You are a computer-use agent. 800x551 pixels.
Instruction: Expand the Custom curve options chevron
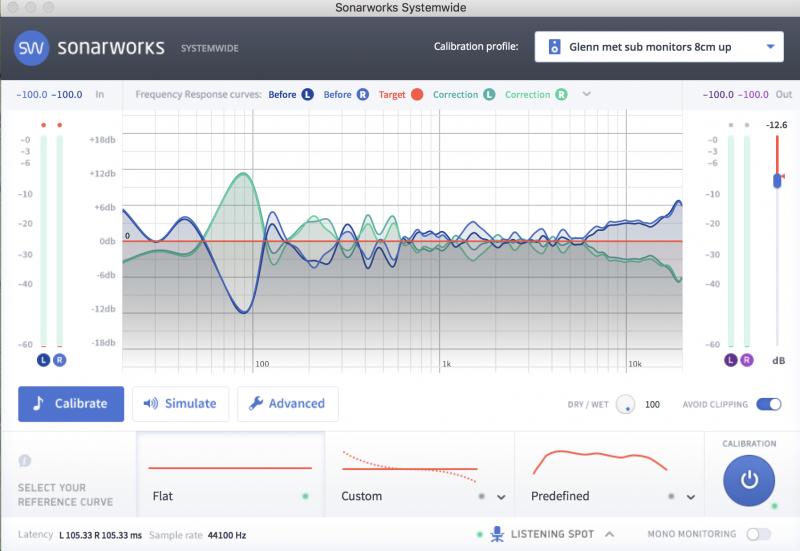(502, 497)
